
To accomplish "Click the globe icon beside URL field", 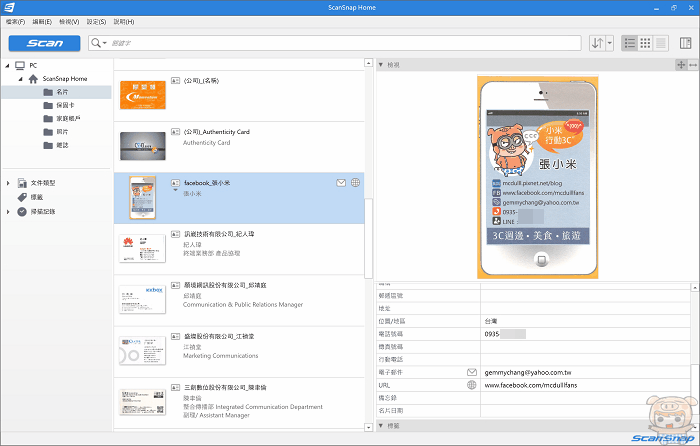I will 472,385.
